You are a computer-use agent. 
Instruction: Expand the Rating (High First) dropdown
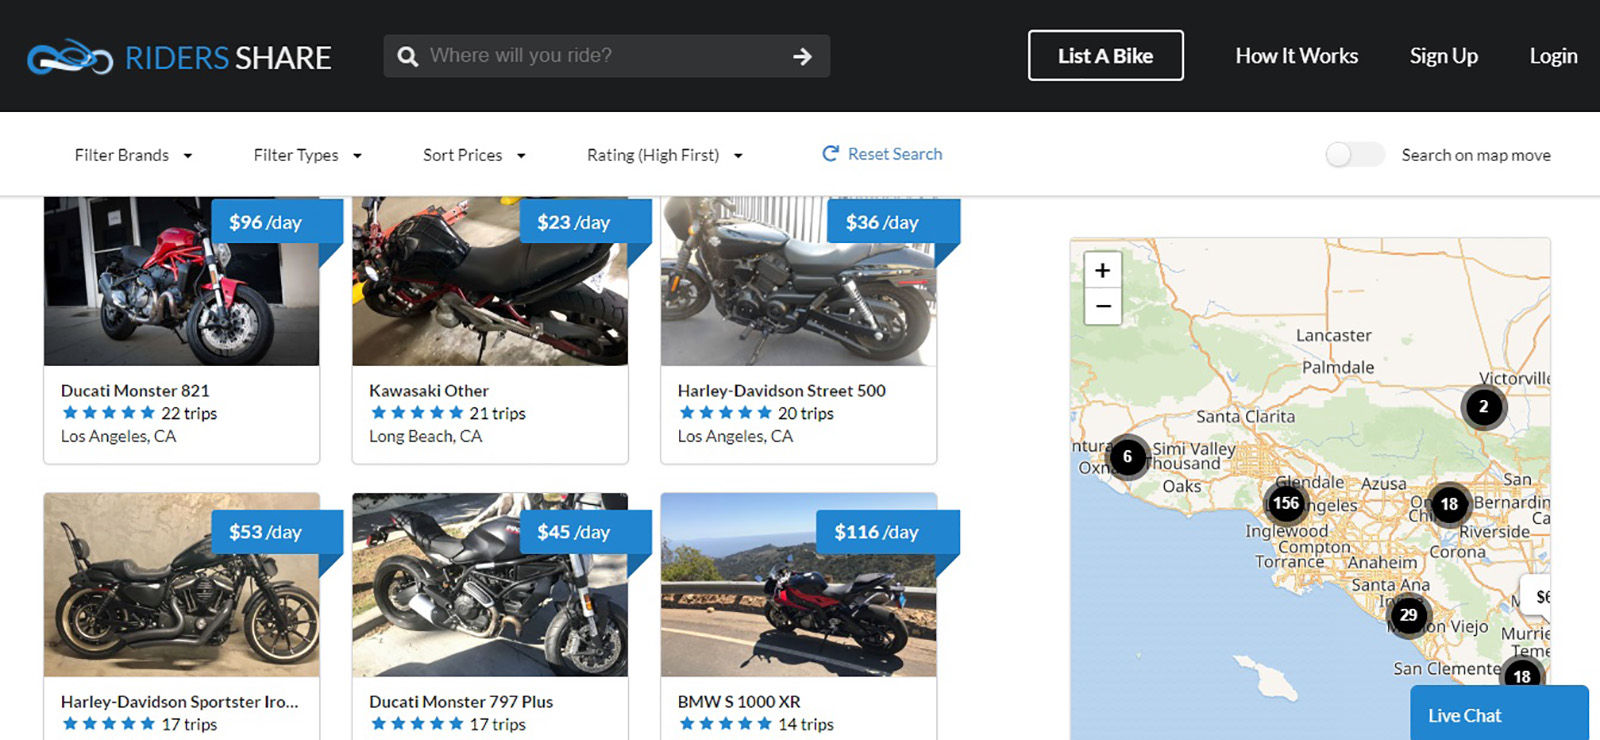point(664,155)
